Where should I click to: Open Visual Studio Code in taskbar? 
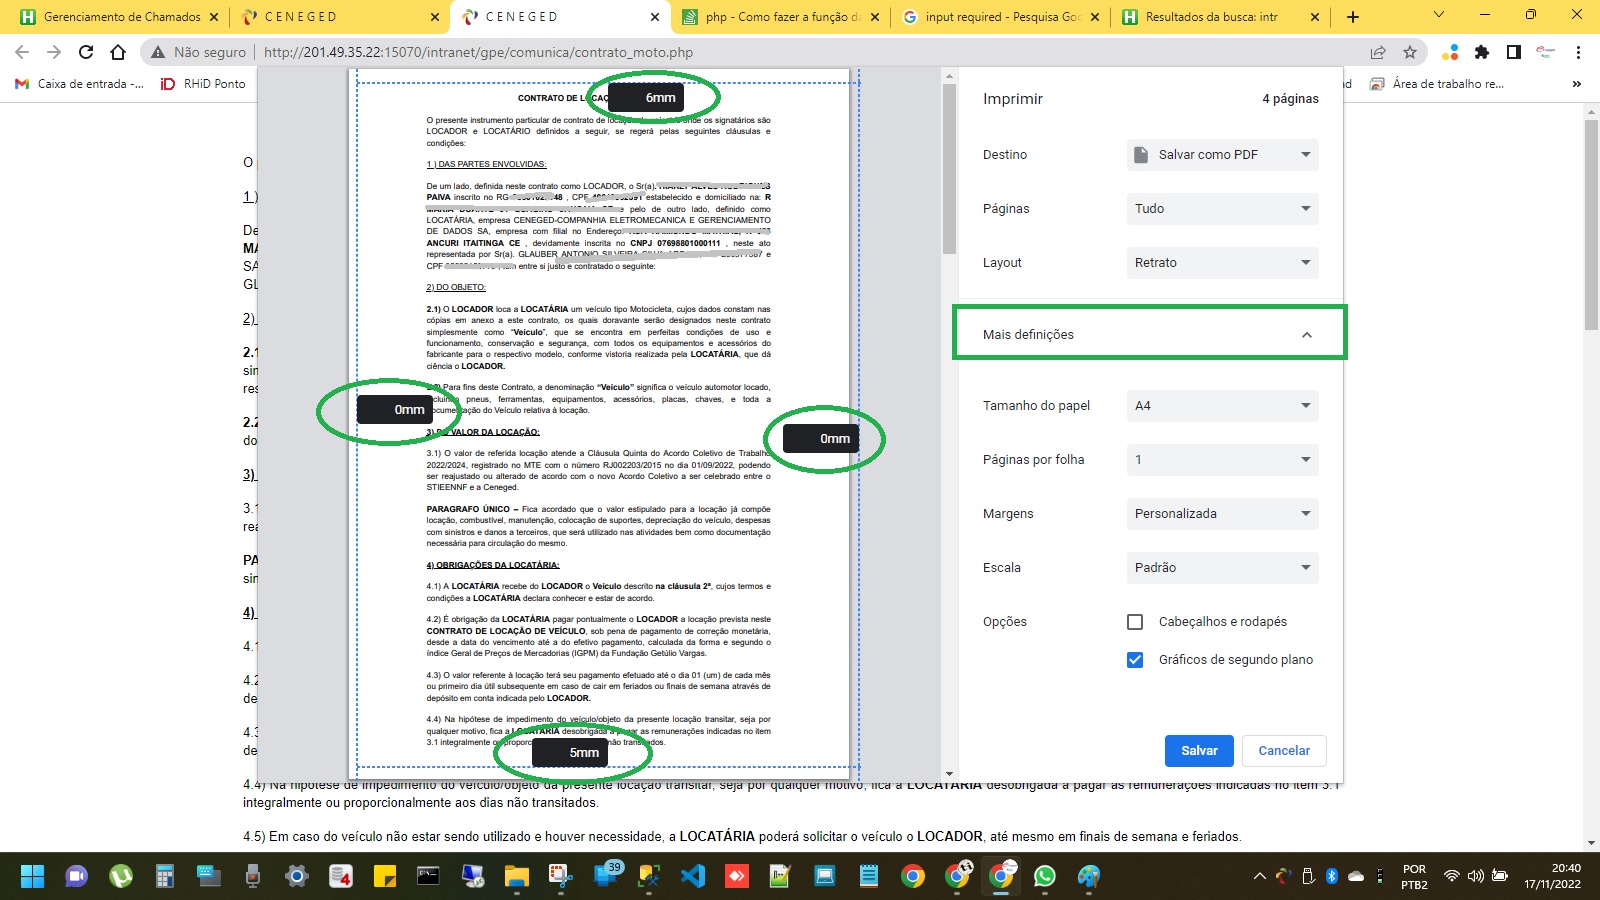coord(693,877)
